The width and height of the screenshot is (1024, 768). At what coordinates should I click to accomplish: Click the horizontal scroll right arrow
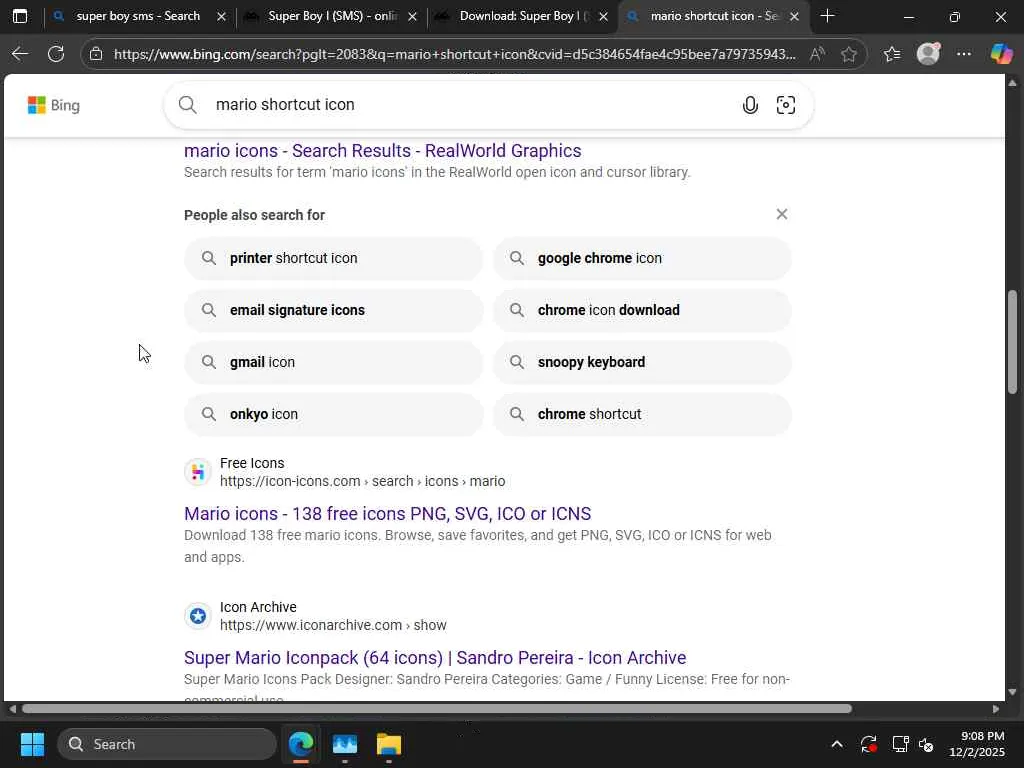(x=996, y=709)
